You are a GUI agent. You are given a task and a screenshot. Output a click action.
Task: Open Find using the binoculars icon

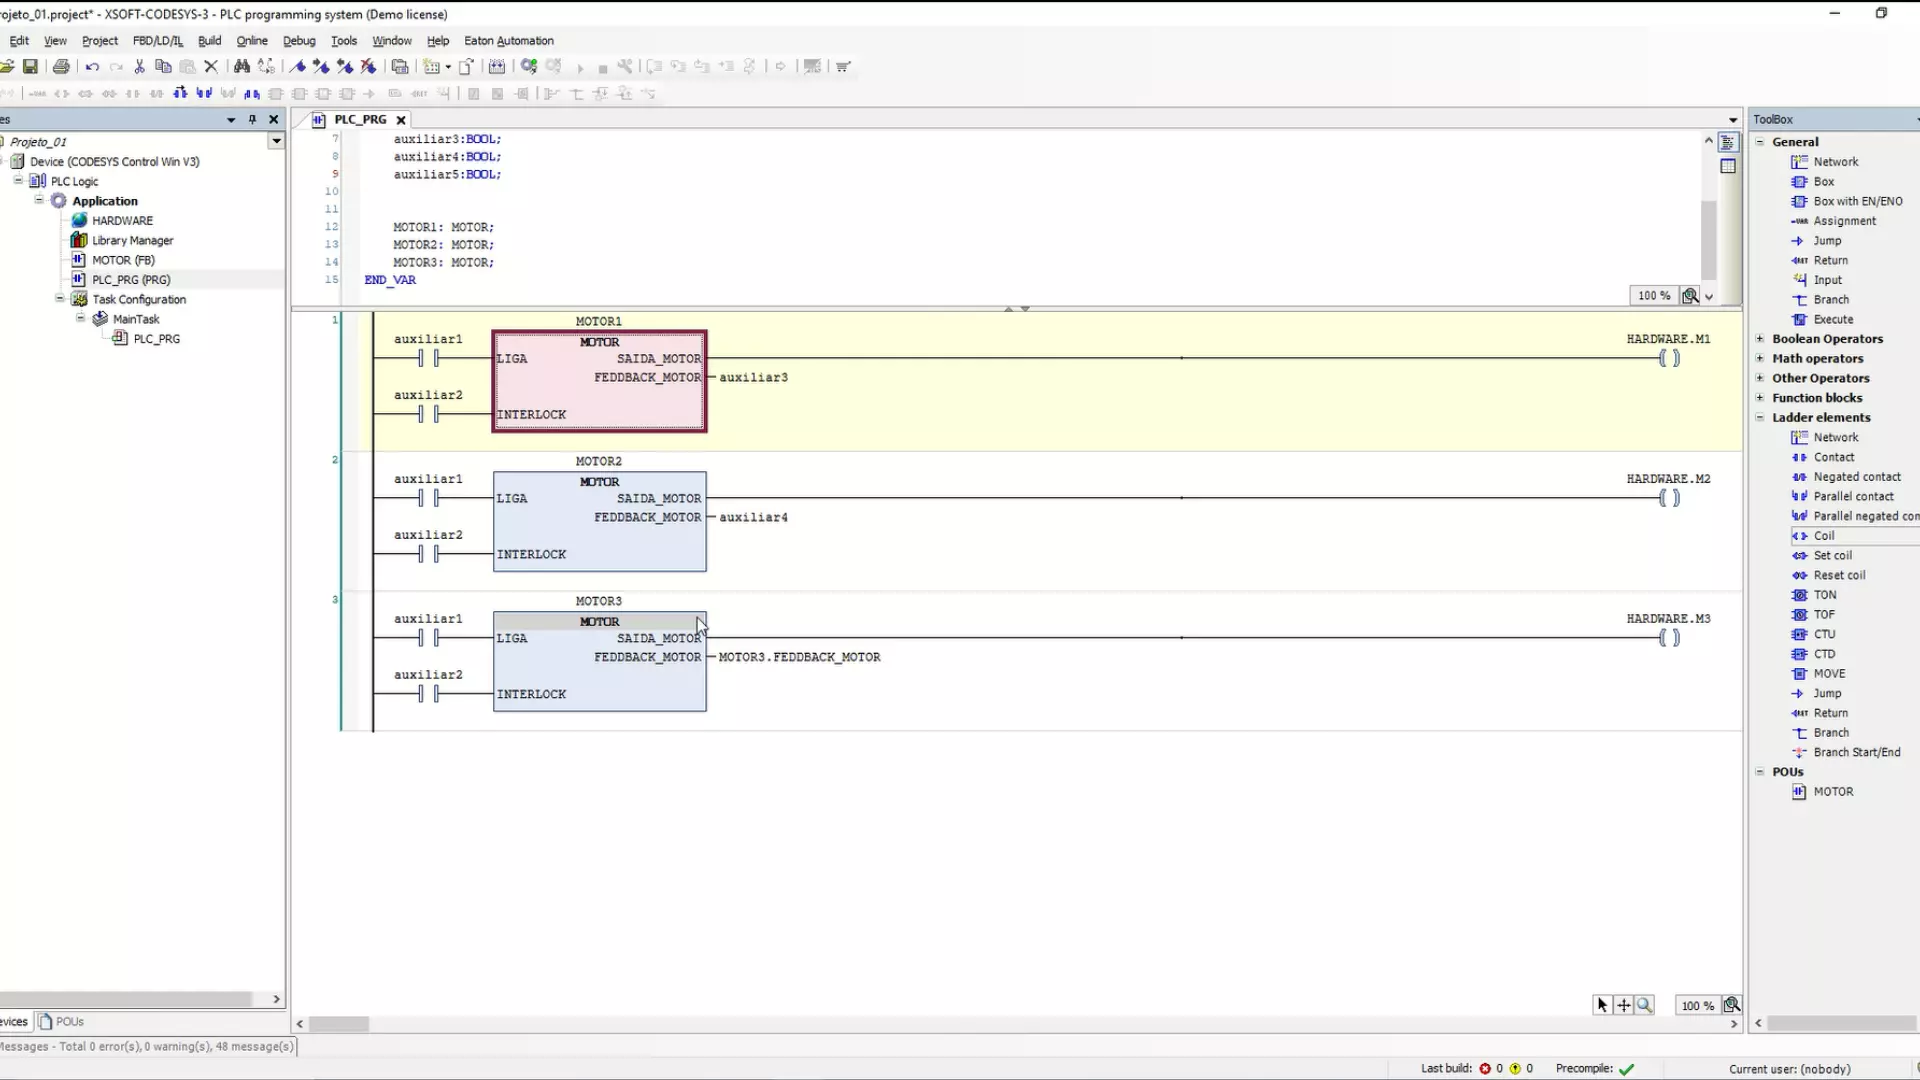coord(241,67)
